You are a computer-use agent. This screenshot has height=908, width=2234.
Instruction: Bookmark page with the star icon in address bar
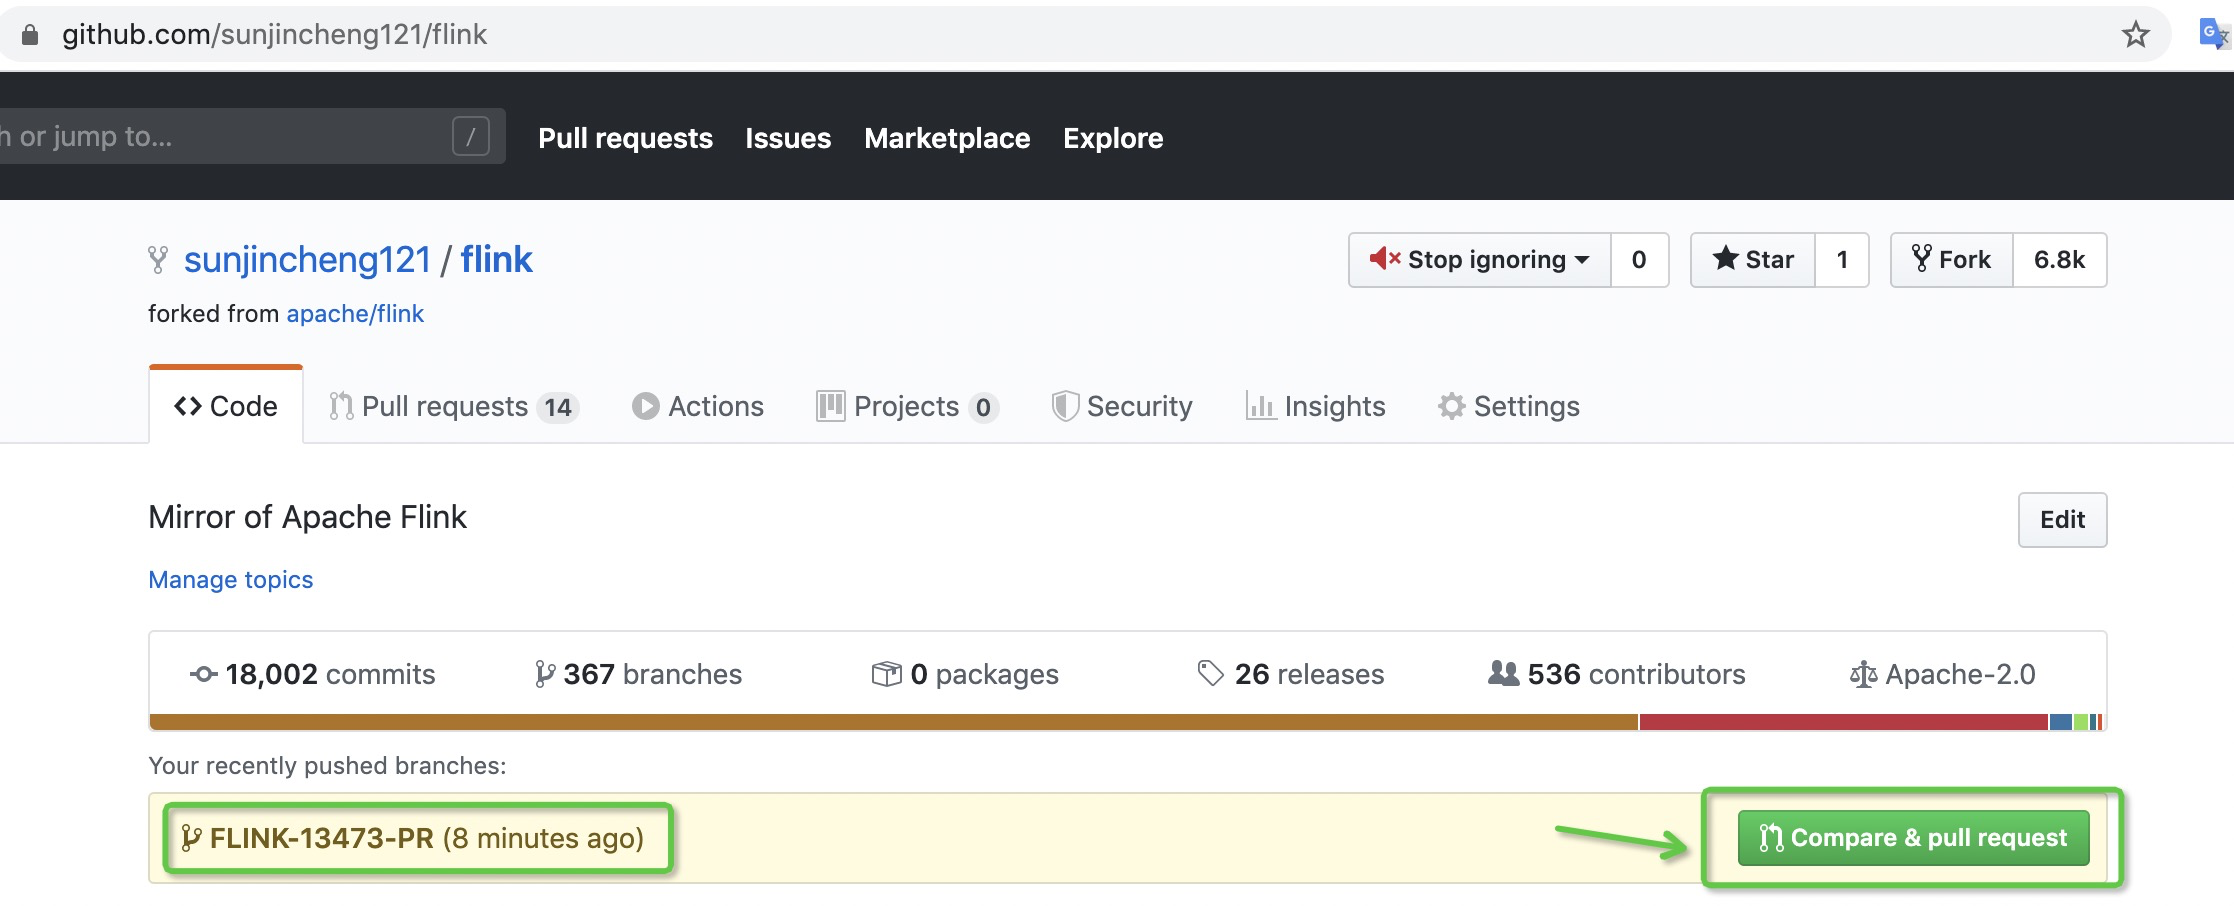2135,35
